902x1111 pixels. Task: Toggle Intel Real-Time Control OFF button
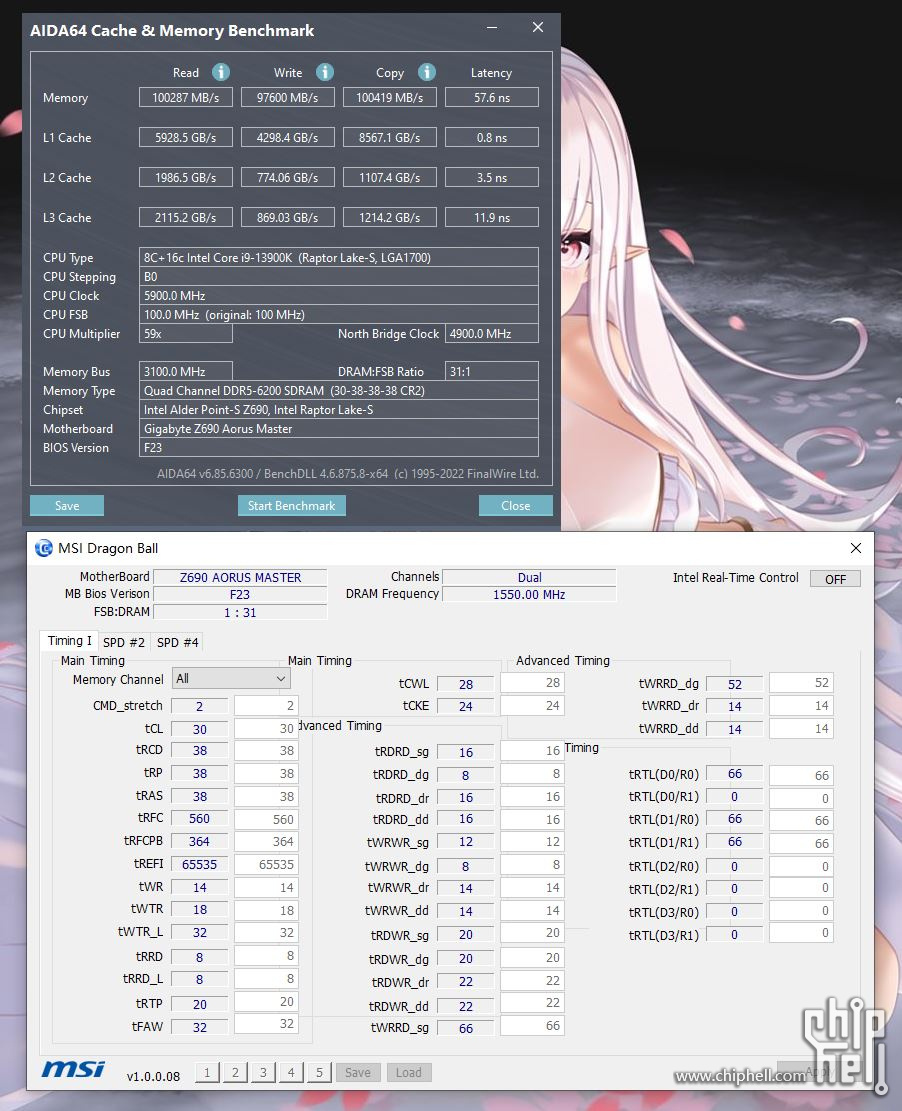click(x=835, y=579)
